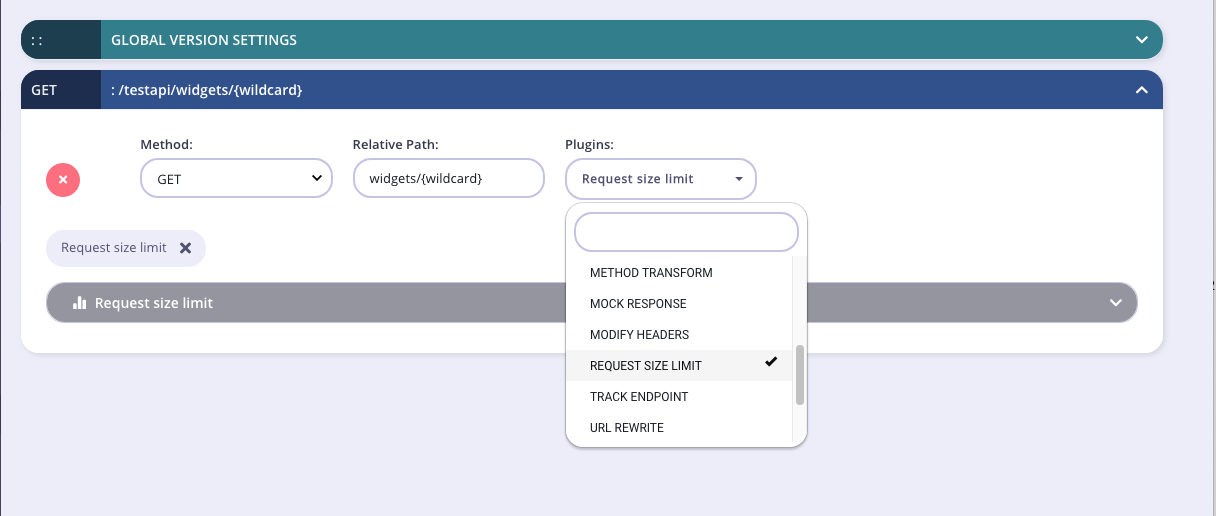Click the GET method label in endpoint header
Viewport: 1216px width, 516px height.
[x=45, y=90]
